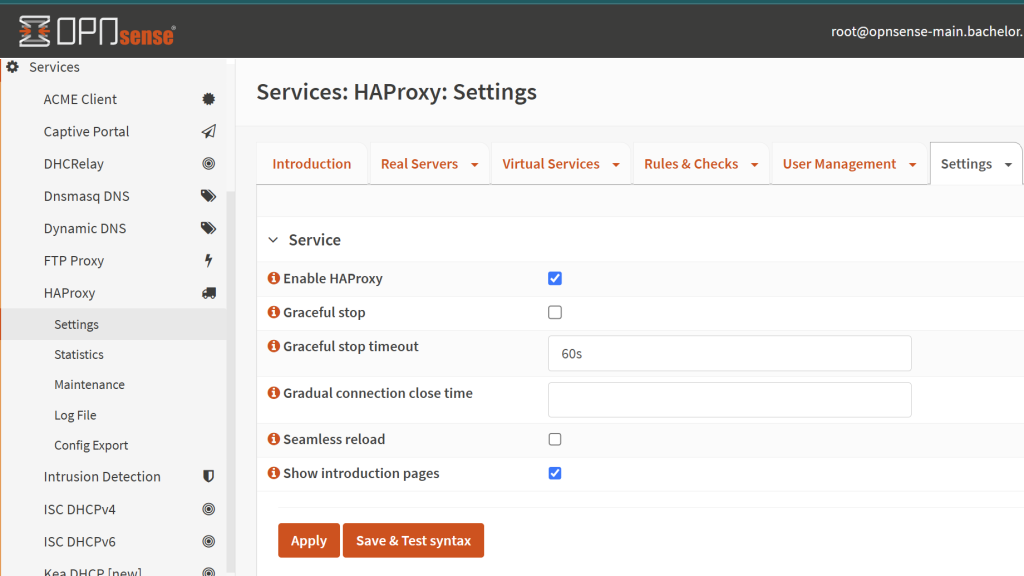Switch to the Introduction tab
Screen dimensions: 1024x576
click(312, 164)
